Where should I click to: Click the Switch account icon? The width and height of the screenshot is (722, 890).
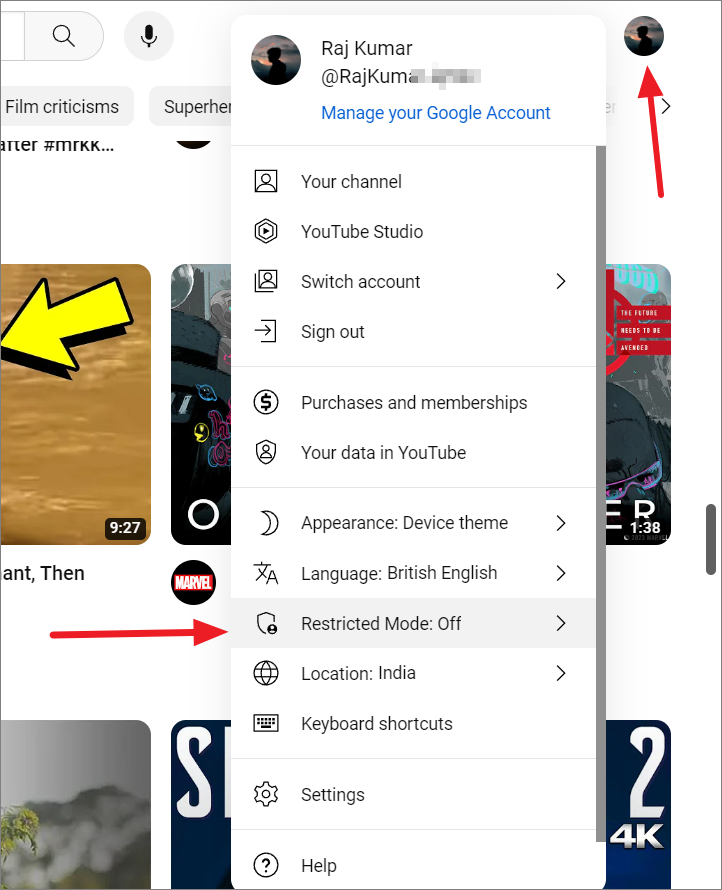point(266,282)
